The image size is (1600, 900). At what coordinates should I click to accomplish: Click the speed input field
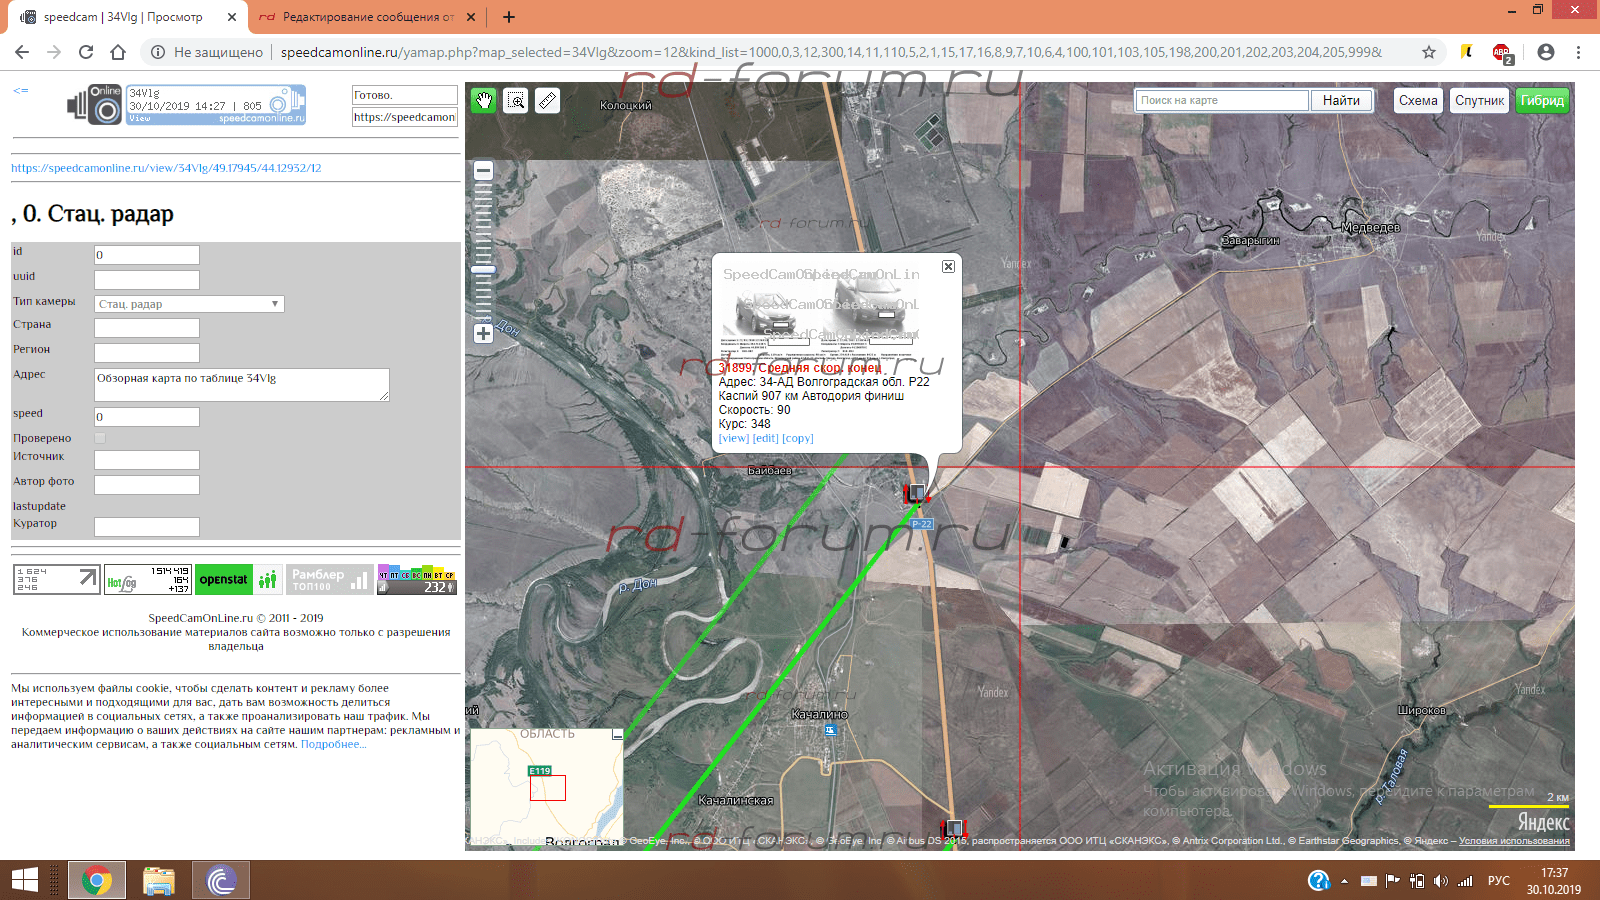coord(146,417)
